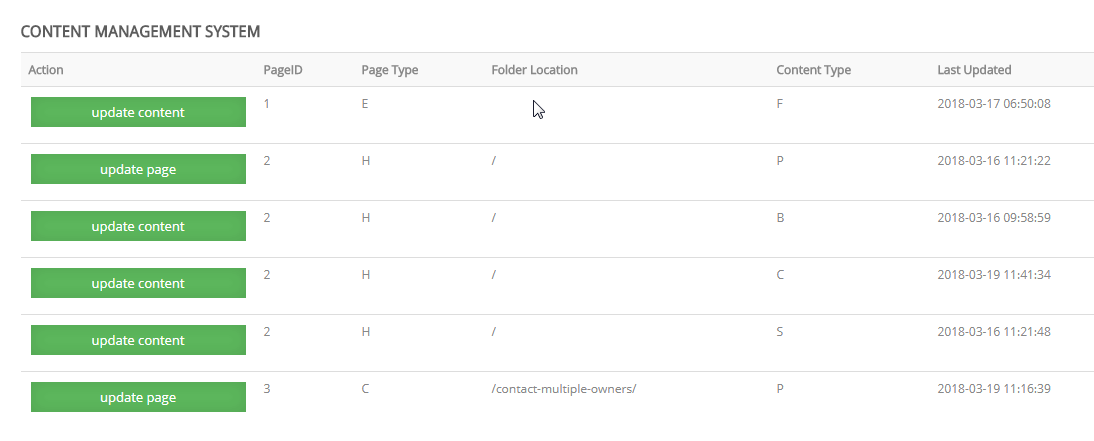The width and height of the screenshot is (1094, 441).
Task: Click PageID 3 cell value
Action: [267, 389]
